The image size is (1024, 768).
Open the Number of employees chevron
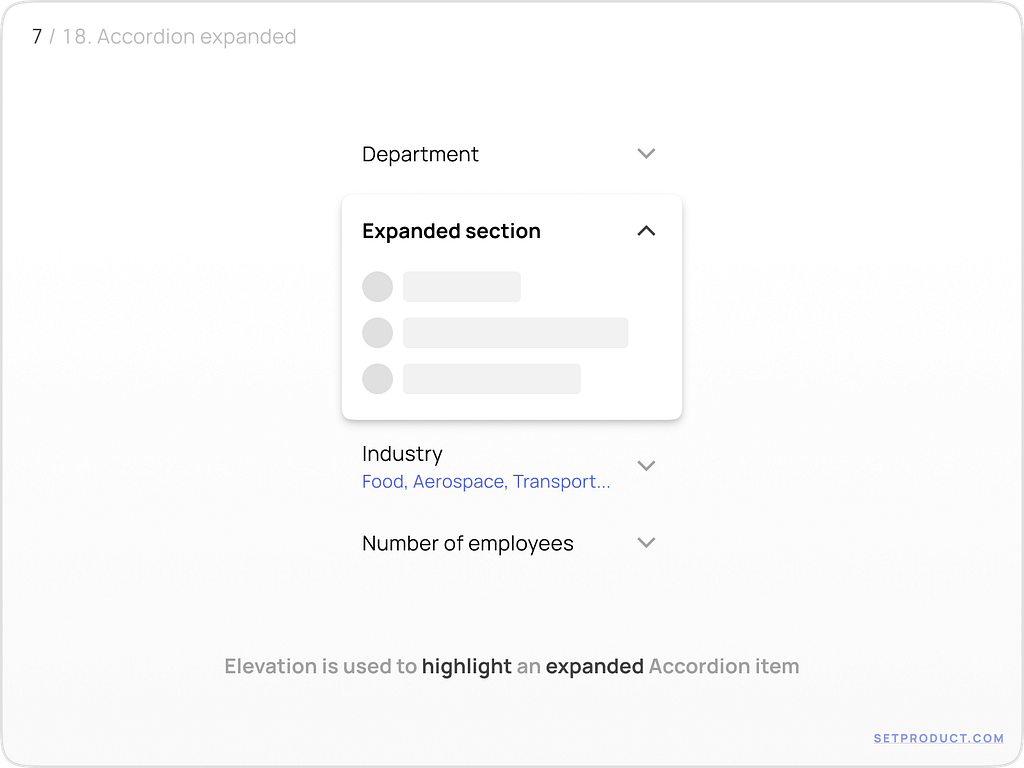pyautogui.click(x=646, y=543)
